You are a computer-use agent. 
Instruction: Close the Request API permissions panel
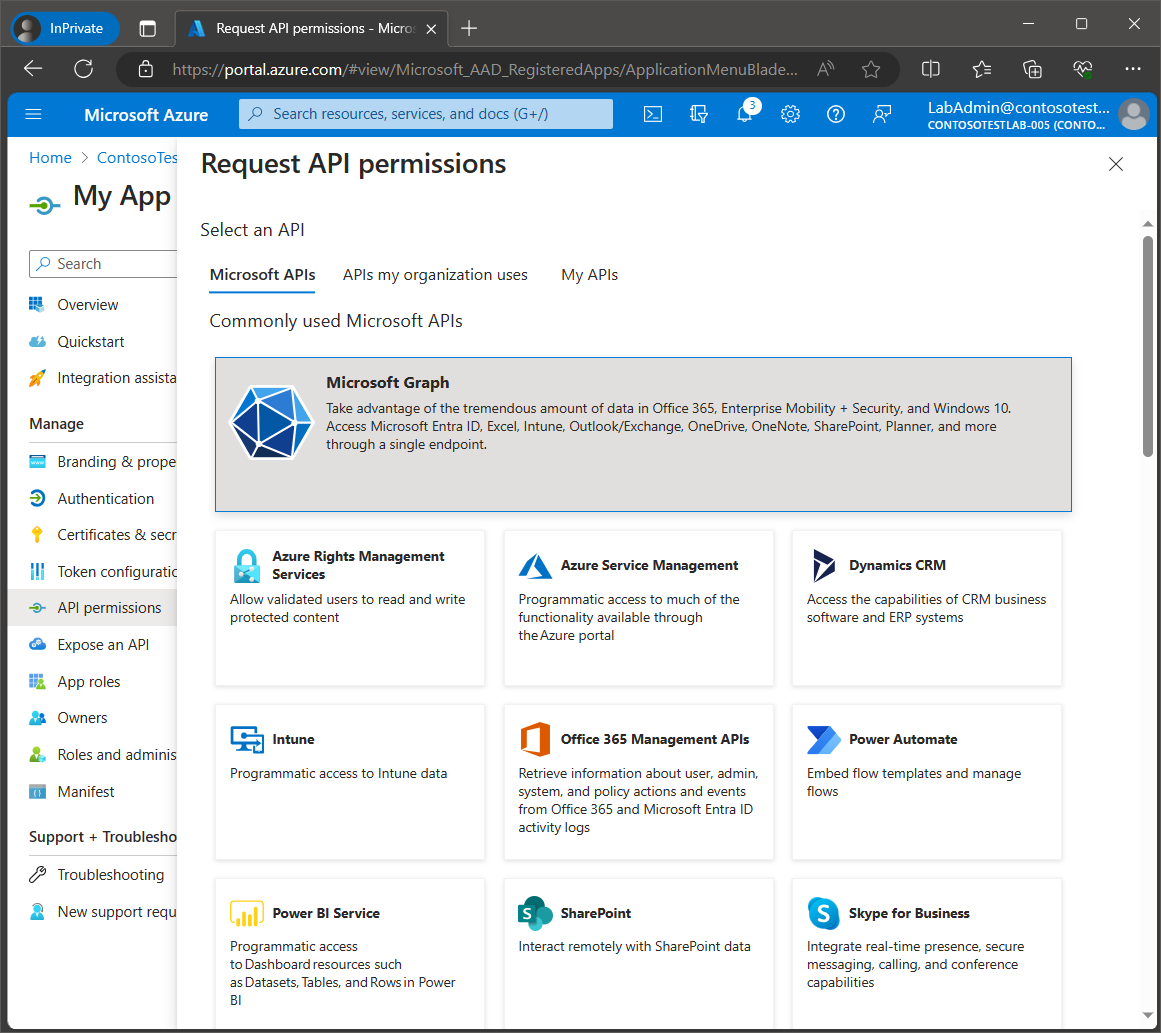point(1116,164)
